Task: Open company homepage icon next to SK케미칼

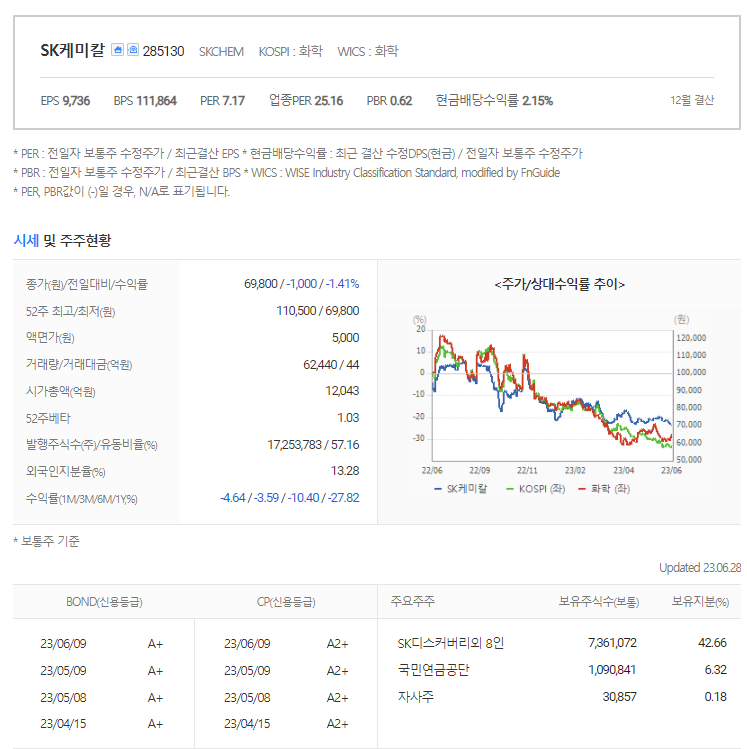Action: 117,50
